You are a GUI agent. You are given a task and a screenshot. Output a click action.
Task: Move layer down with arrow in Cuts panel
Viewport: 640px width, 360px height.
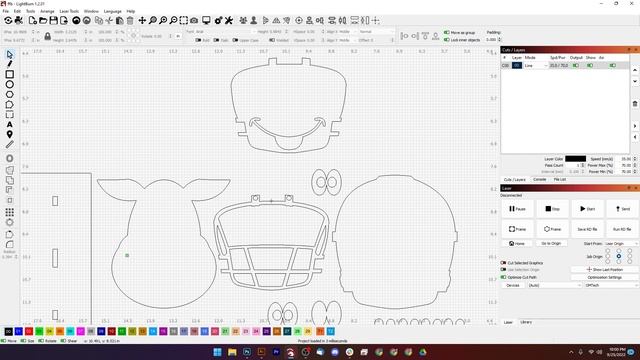point(635,81)
